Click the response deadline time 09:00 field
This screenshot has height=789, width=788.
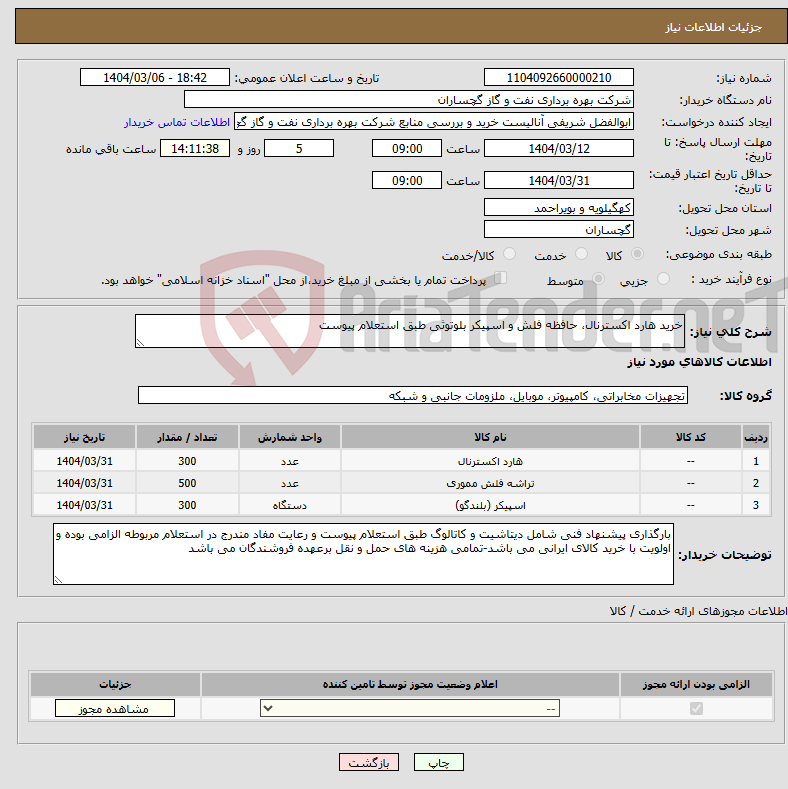coord(407,148)
